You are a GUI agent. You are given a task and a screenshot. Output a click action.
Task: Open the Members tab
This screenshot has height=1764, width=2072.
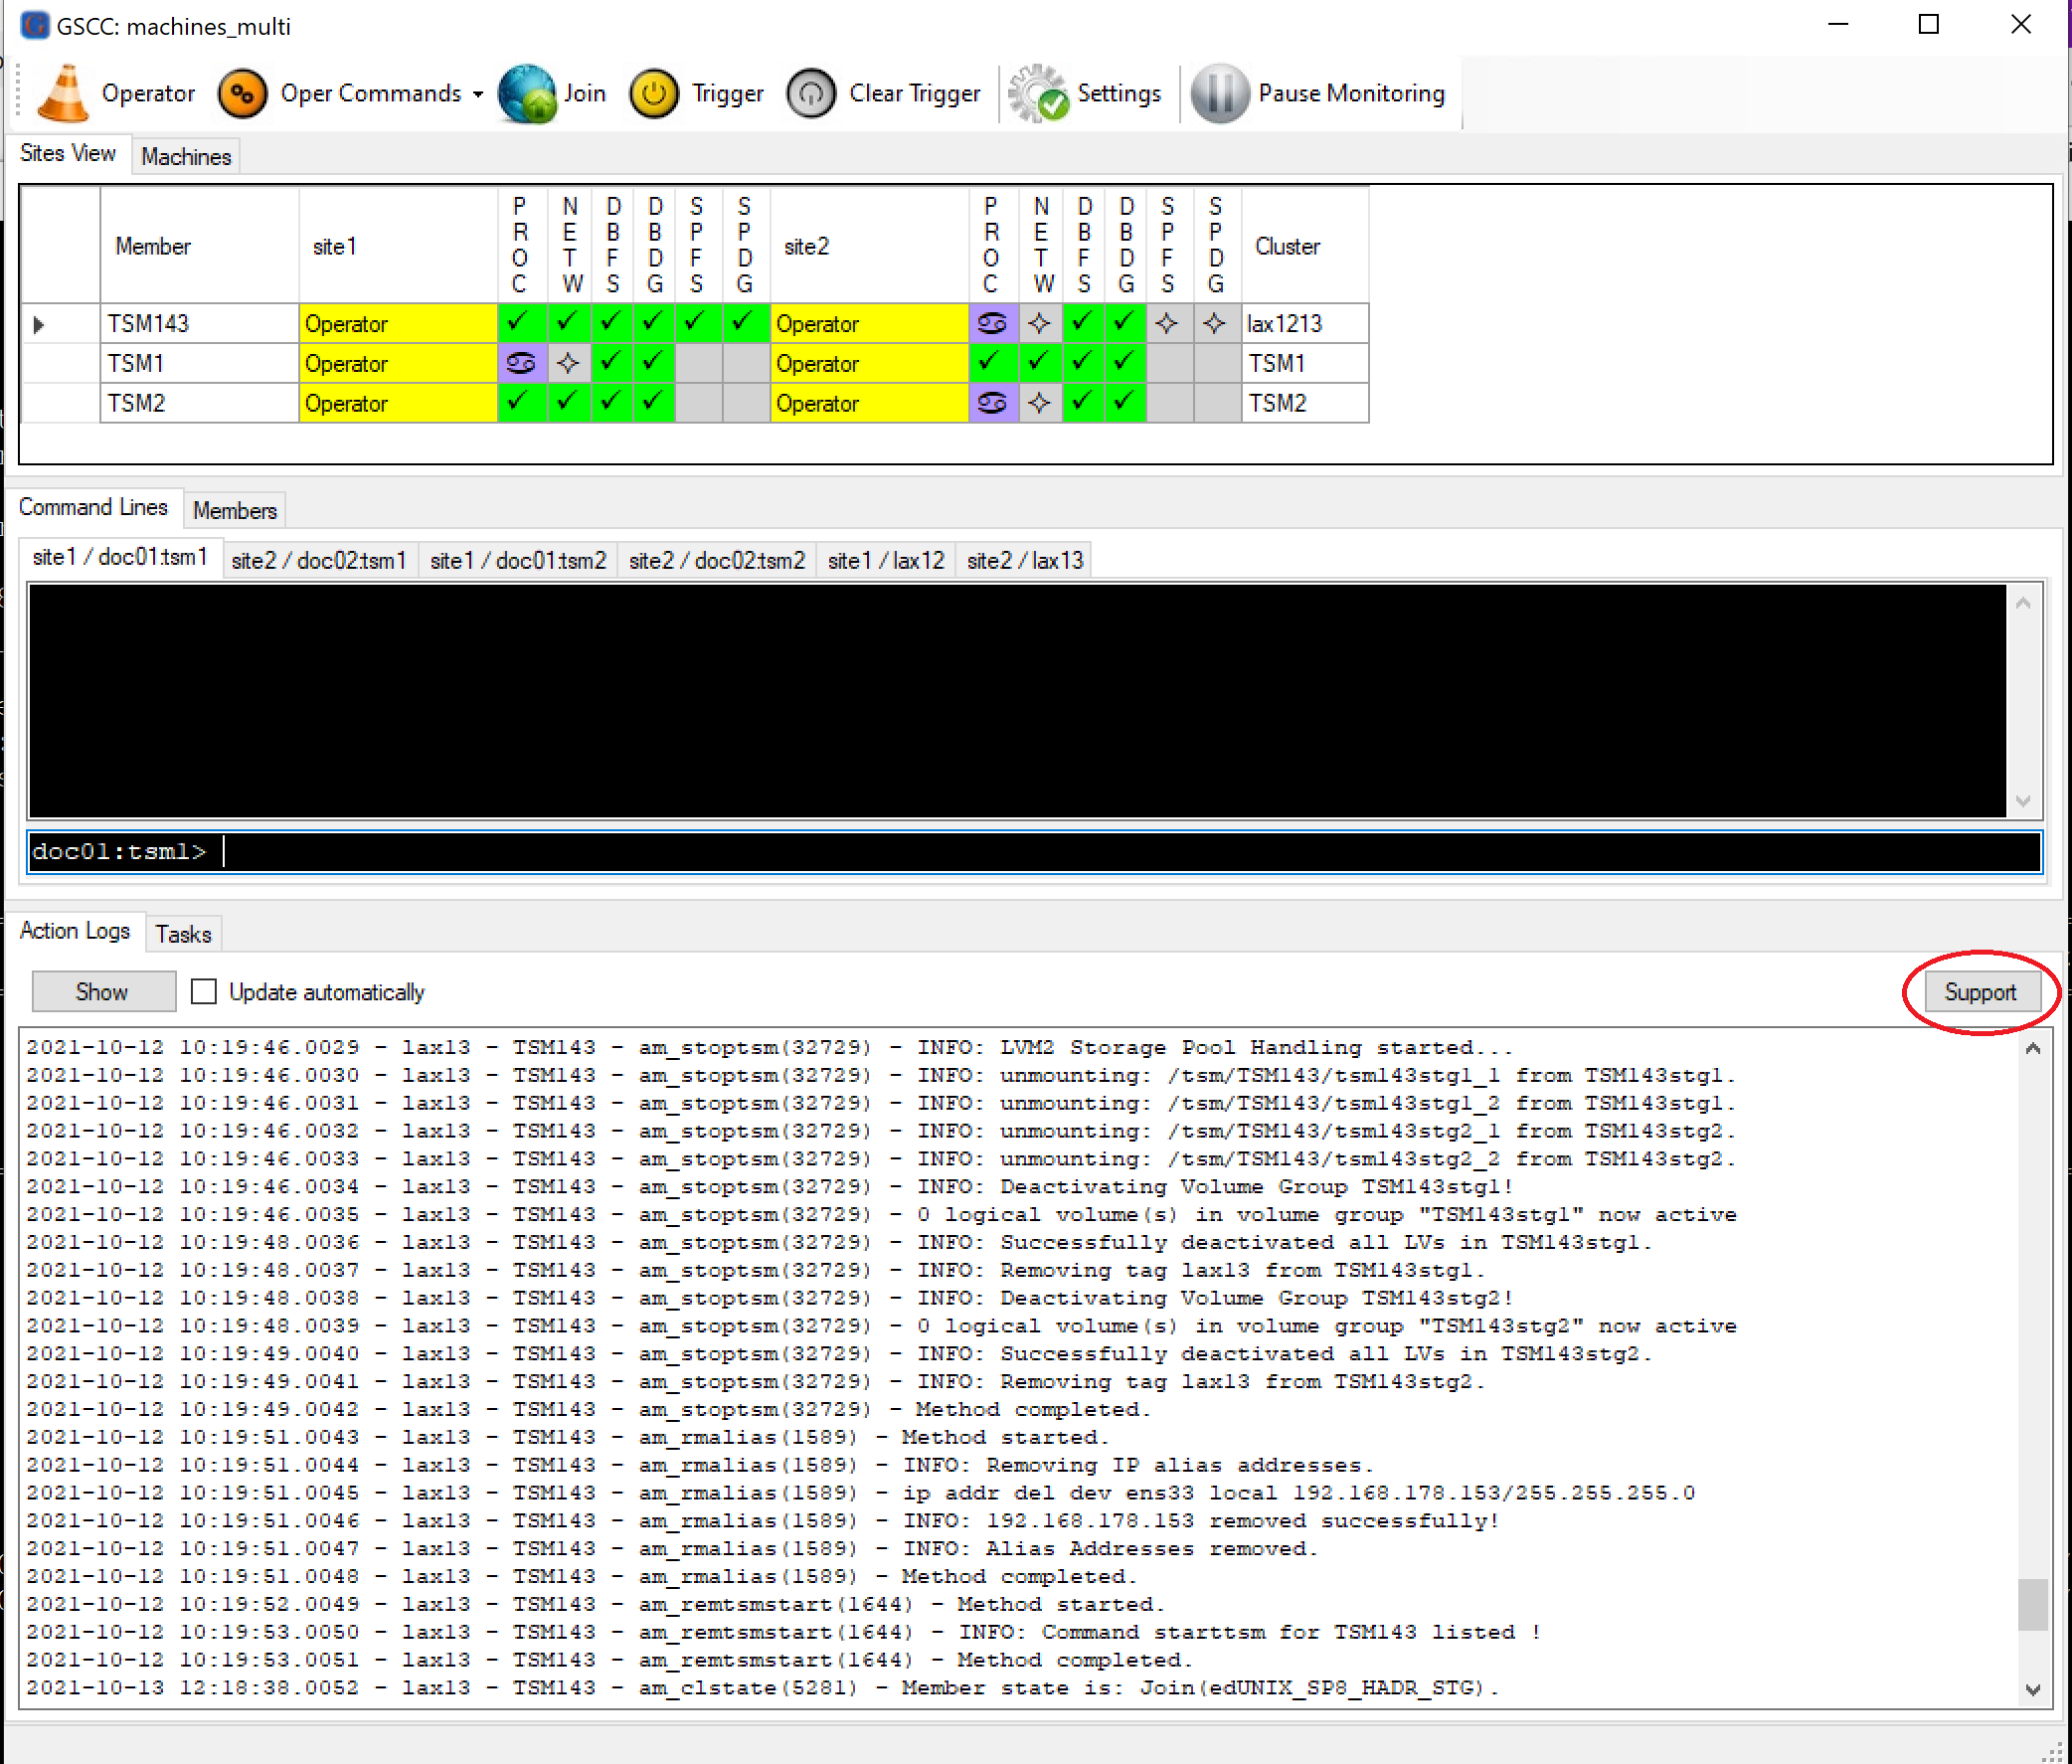click(234, 511)
